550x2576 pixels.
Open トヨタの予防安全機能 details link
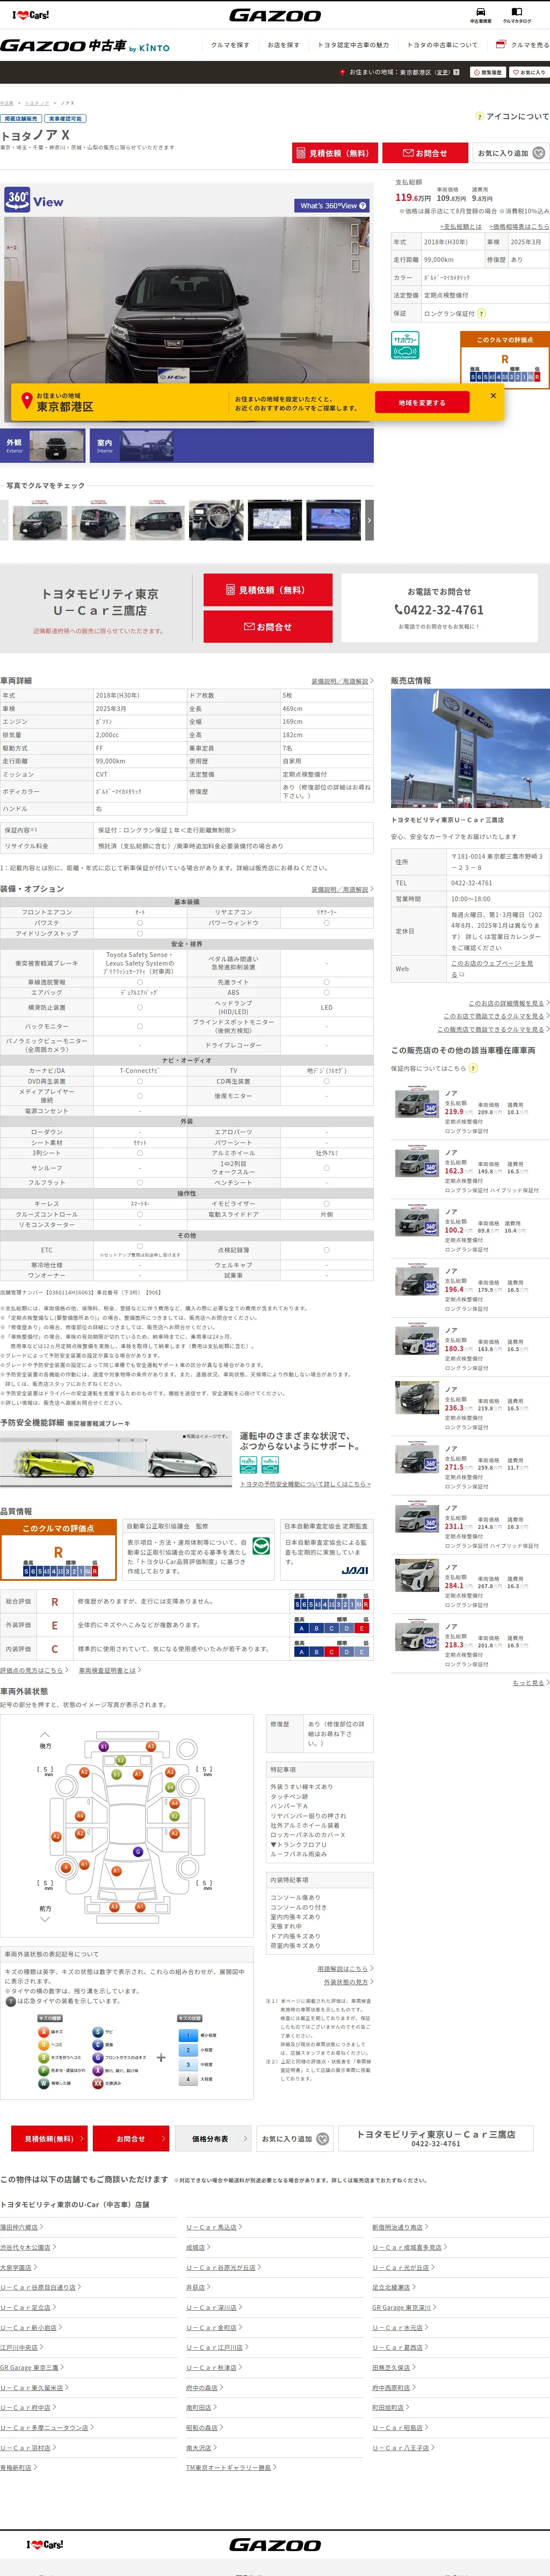[x=305, y=1484]
